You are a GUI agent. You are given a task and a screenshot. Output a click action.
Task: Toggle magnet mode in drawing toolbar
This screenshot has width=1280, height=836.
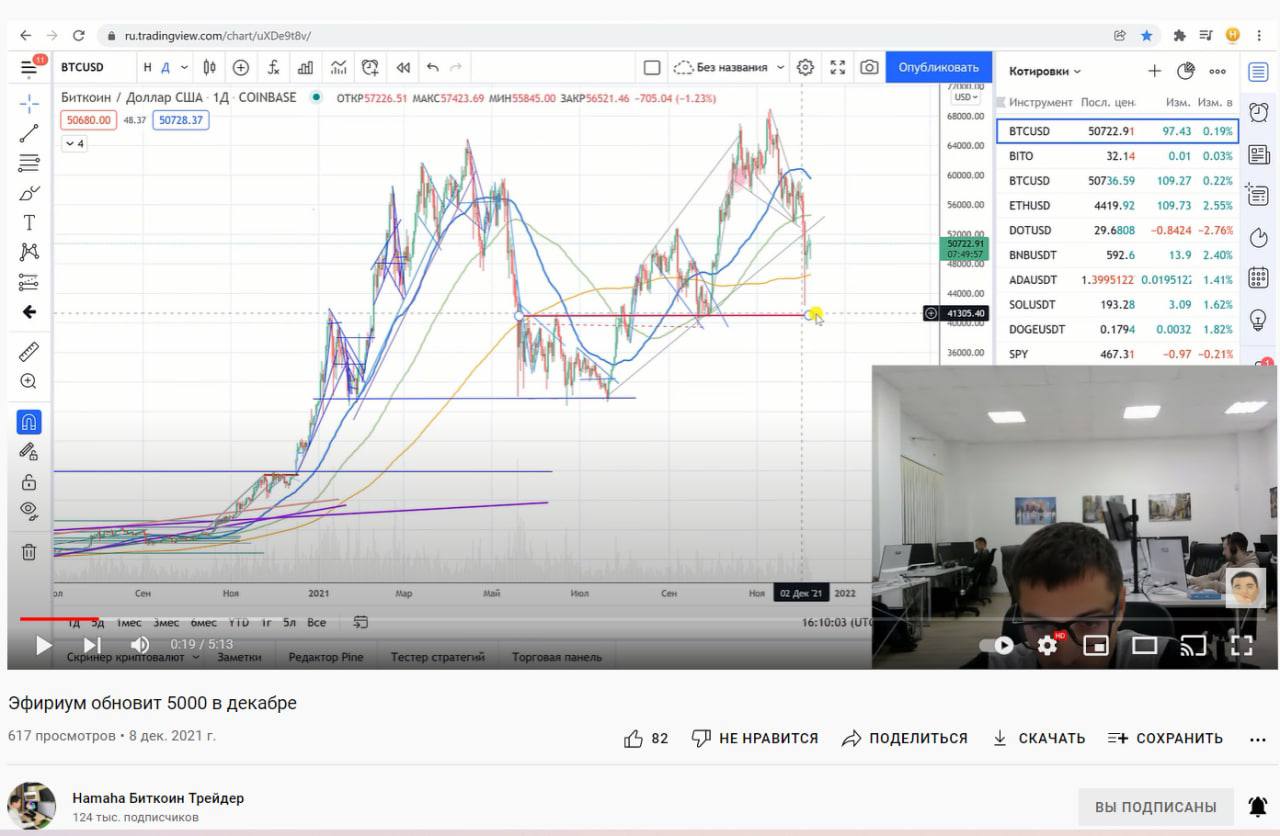pyautogui.click(x=29, y=421)
